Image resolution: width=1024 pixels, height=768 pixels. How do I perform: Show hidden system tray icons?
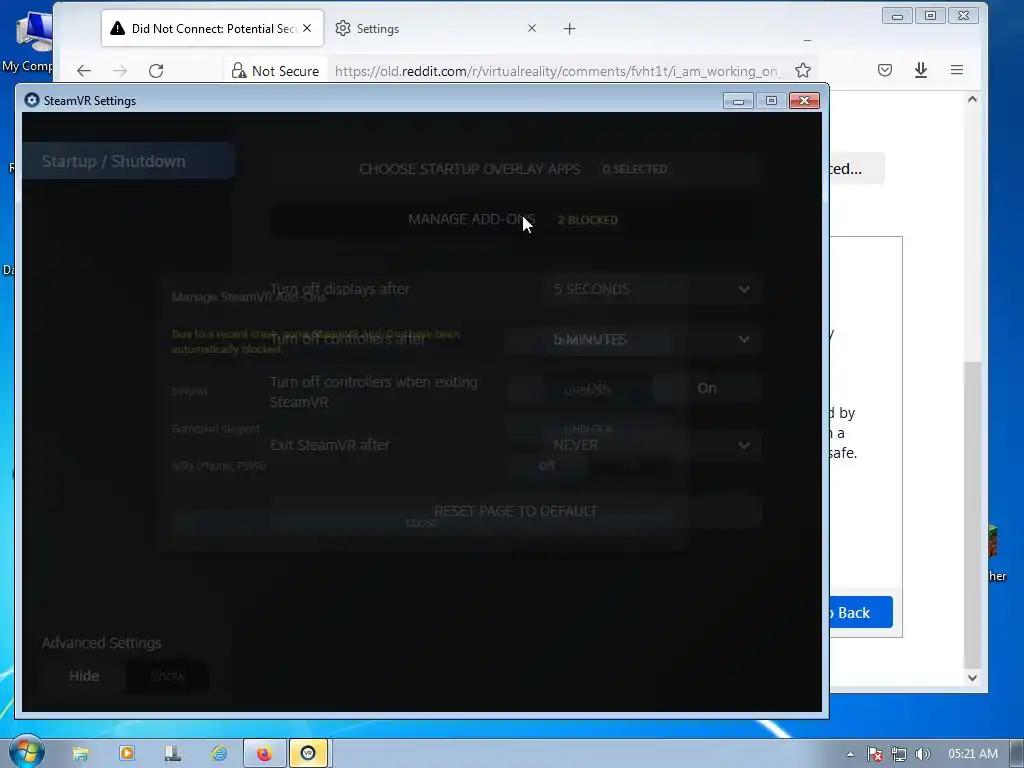click(850, 754)
